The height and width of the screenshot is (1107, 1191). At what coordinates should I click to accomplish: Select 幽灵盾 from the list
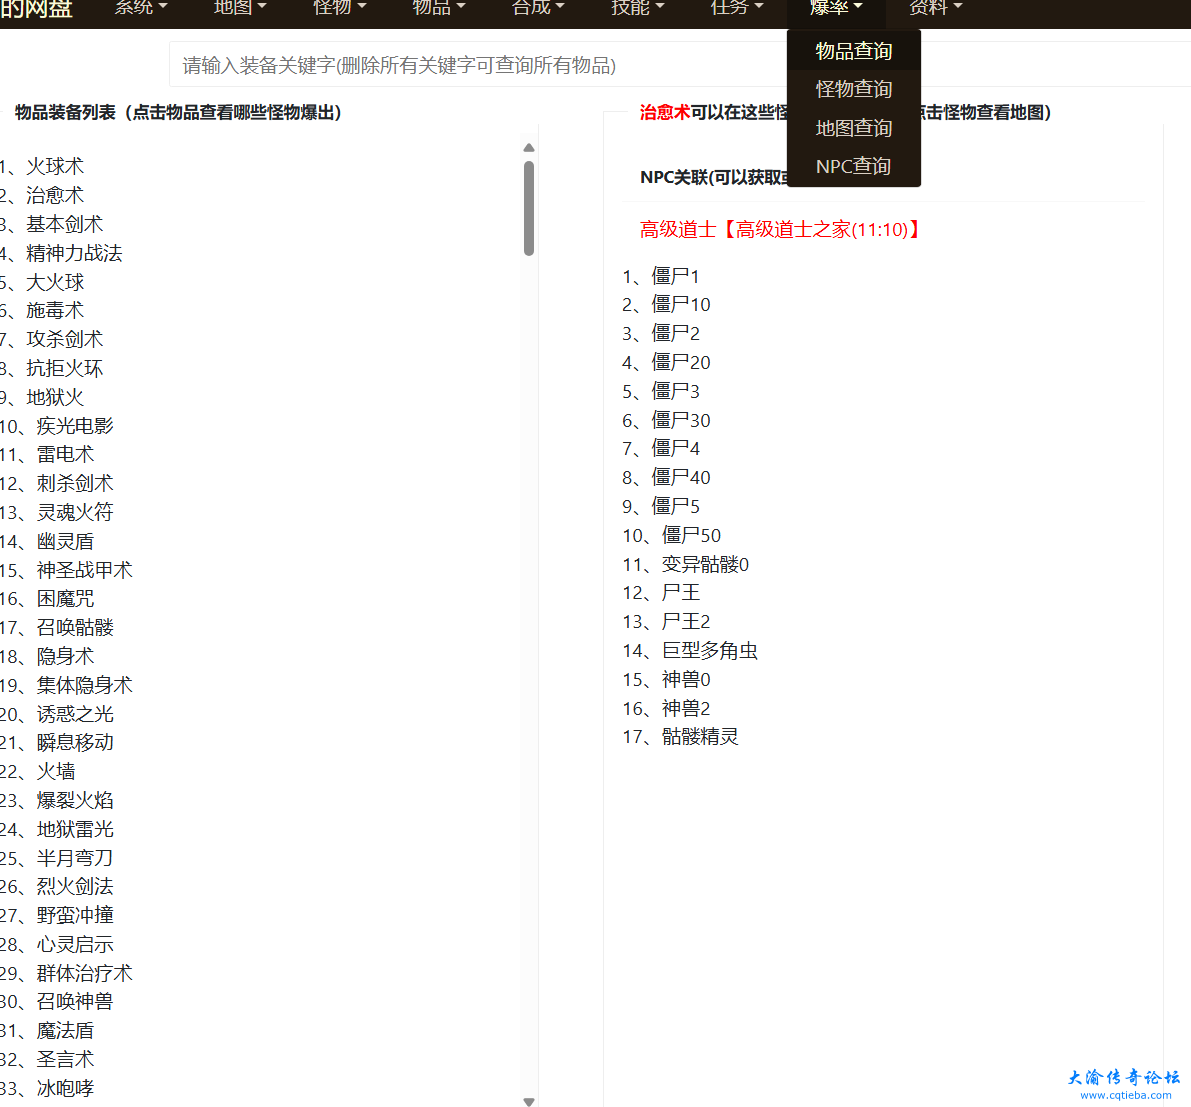(65, 541)
